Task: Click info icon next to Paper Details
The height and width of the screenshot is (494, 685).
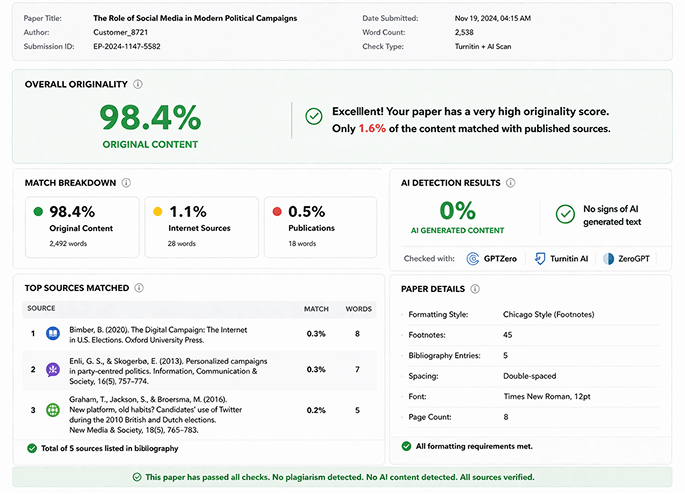Action: [474, 289]
